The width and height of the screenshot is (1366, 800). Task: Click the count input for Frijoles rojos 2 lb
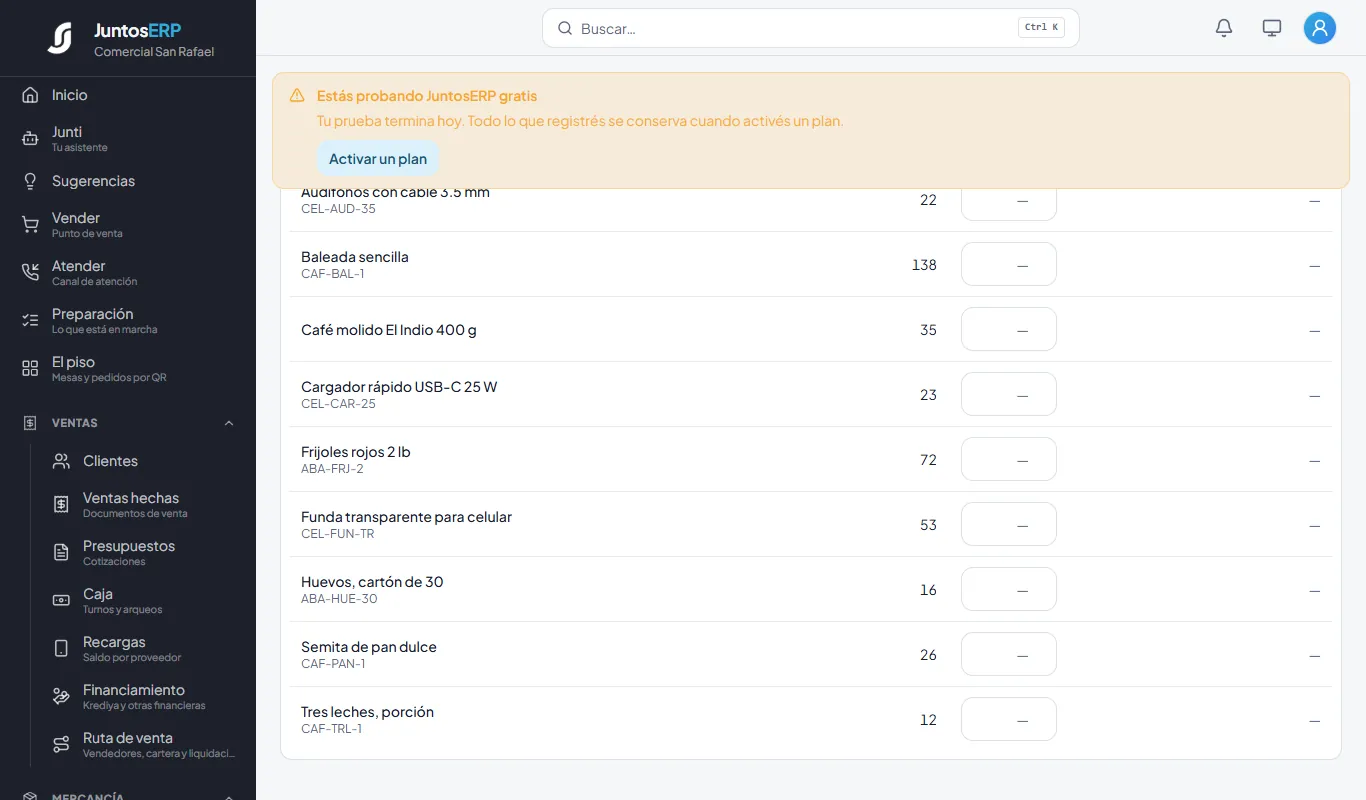1009,459
